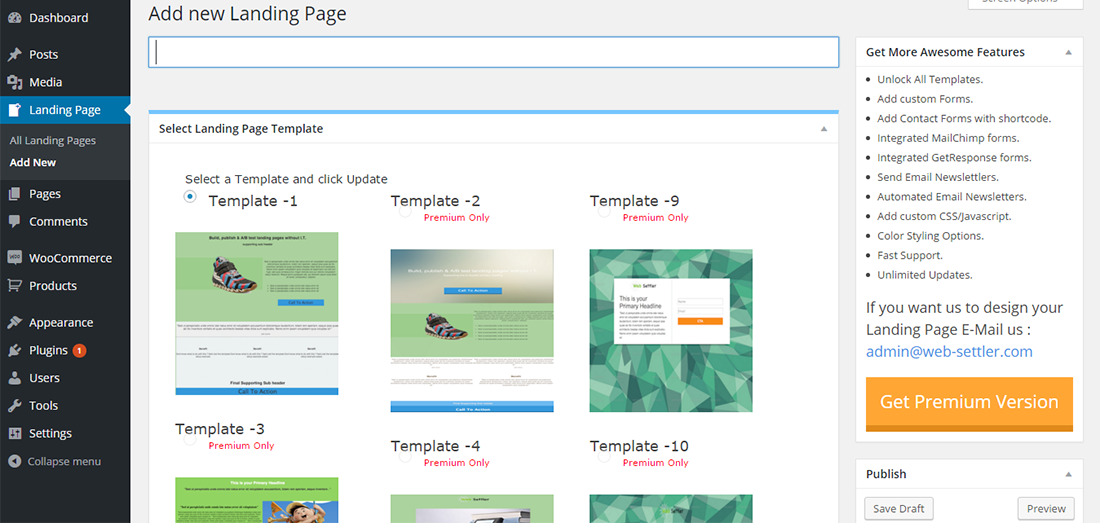
Task: Open the Appearance menu item
Action: coord(65,322)
